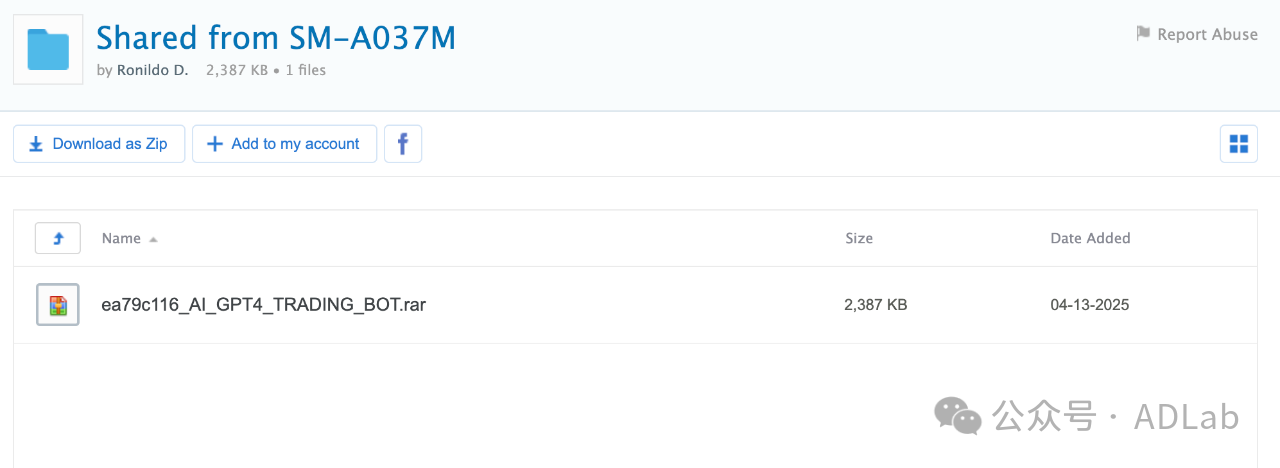
Task: Click the Shared from SM-A037M folder title
Action: point(276,38)
